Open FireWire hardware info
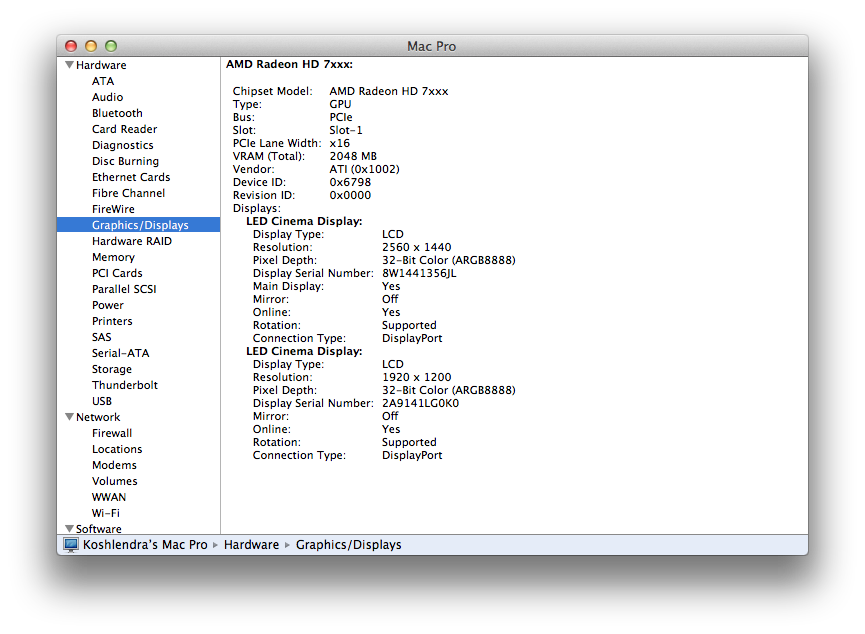 (114, 209)
